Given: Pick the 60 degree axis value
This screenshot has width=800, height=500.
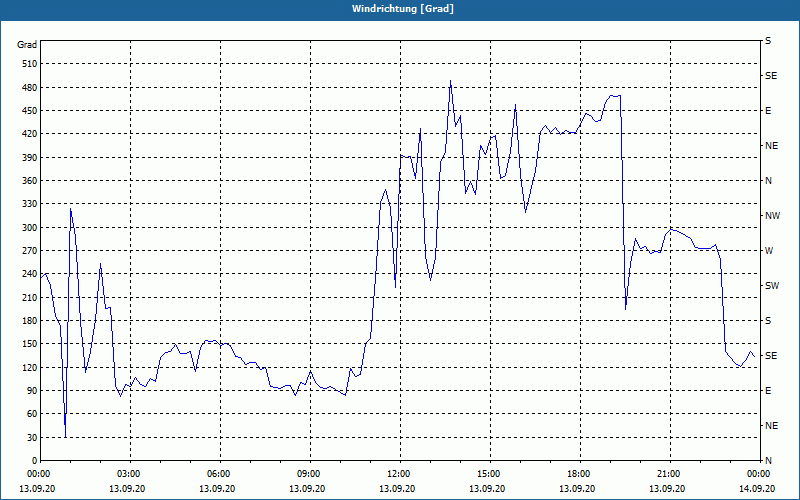Looking at the screenshot, I should point(33,414).
